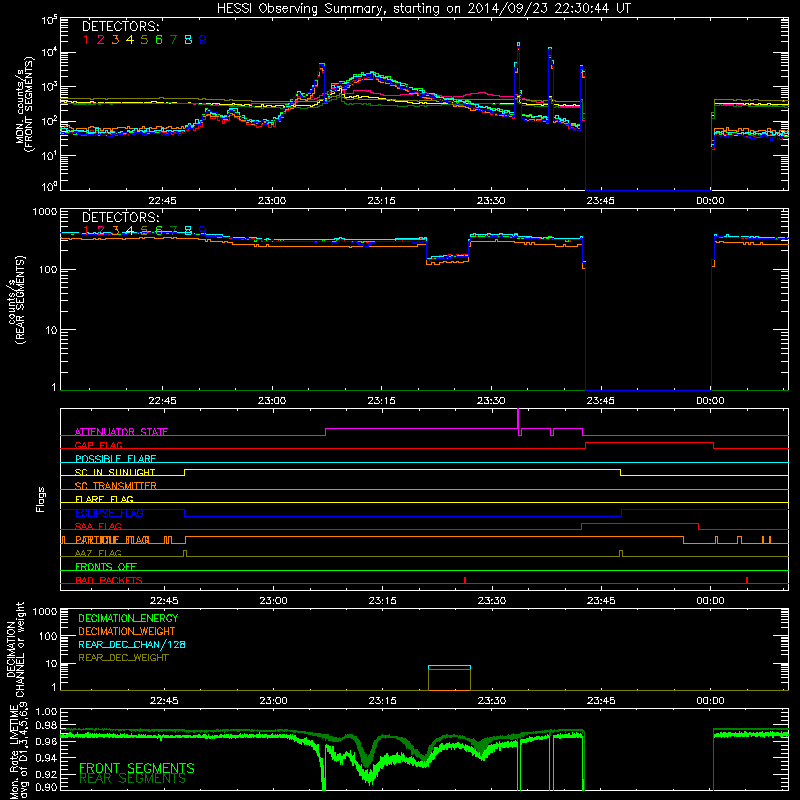Click the PARTICLE FLAG label
800x800 pixels.
click(112, 540)
